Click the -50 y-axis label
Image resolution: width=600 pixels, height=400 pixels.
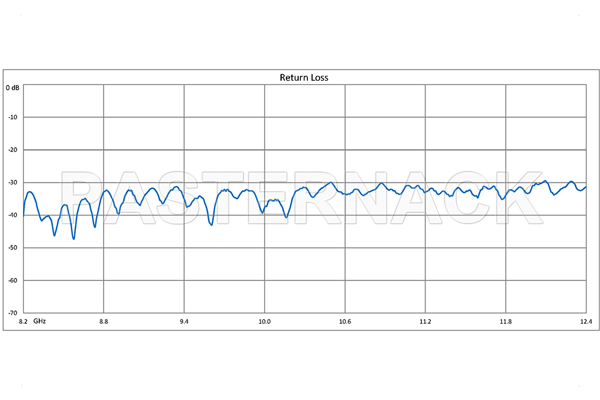[14, 248]
